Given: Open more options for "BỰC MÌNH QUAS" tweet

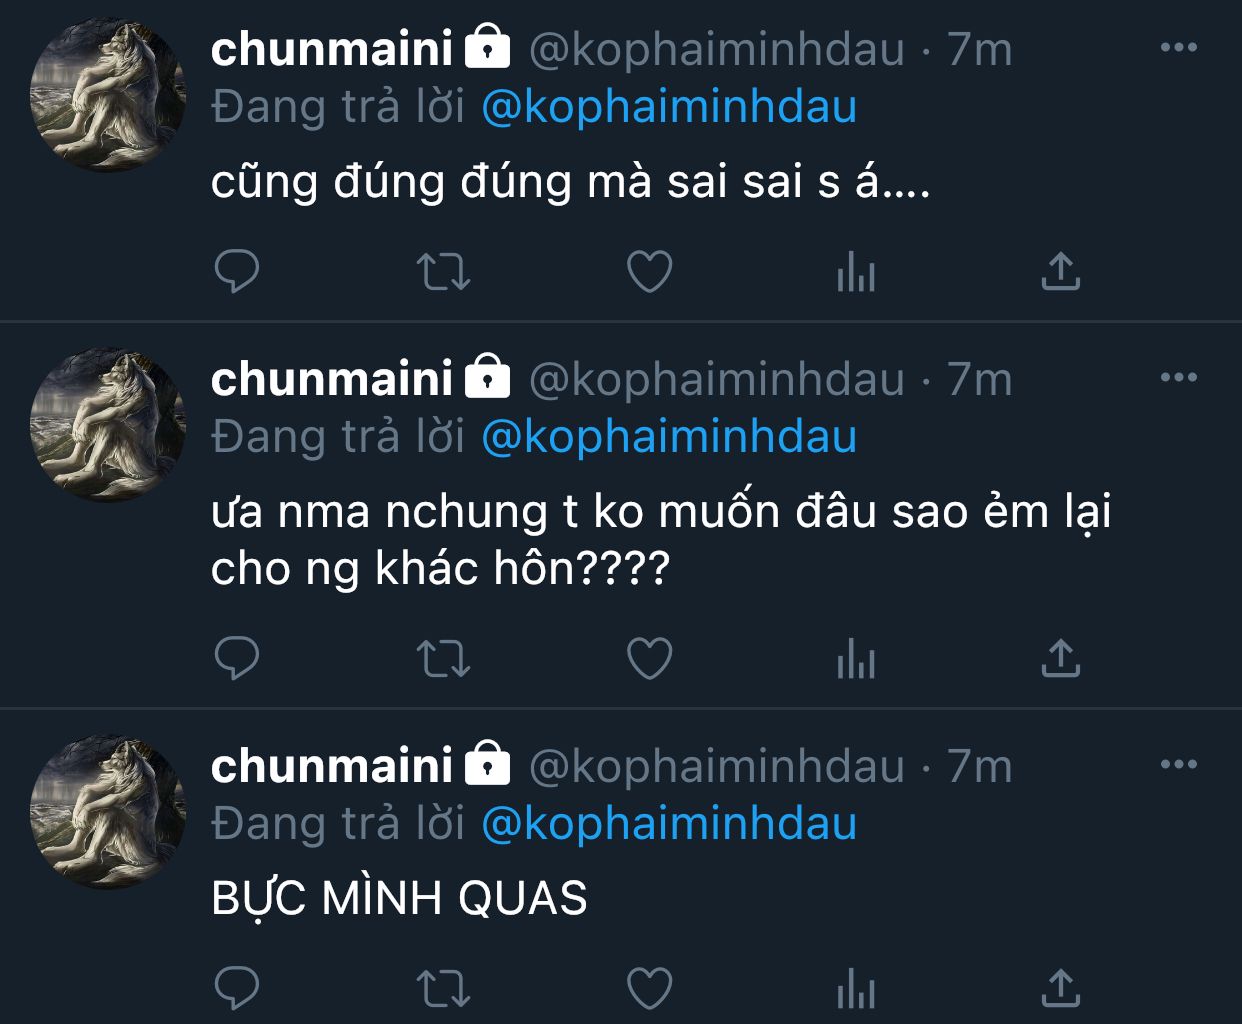Looking at the screenshot, I should coord(1179,765).
